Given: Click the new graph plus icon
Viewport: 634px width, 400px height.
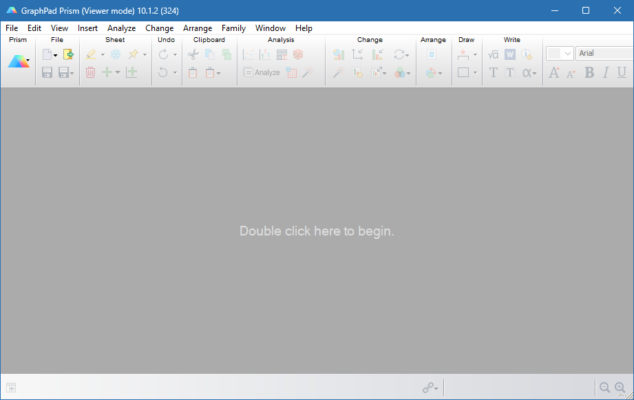Looking at the screenshot, I should coord(131,72).
